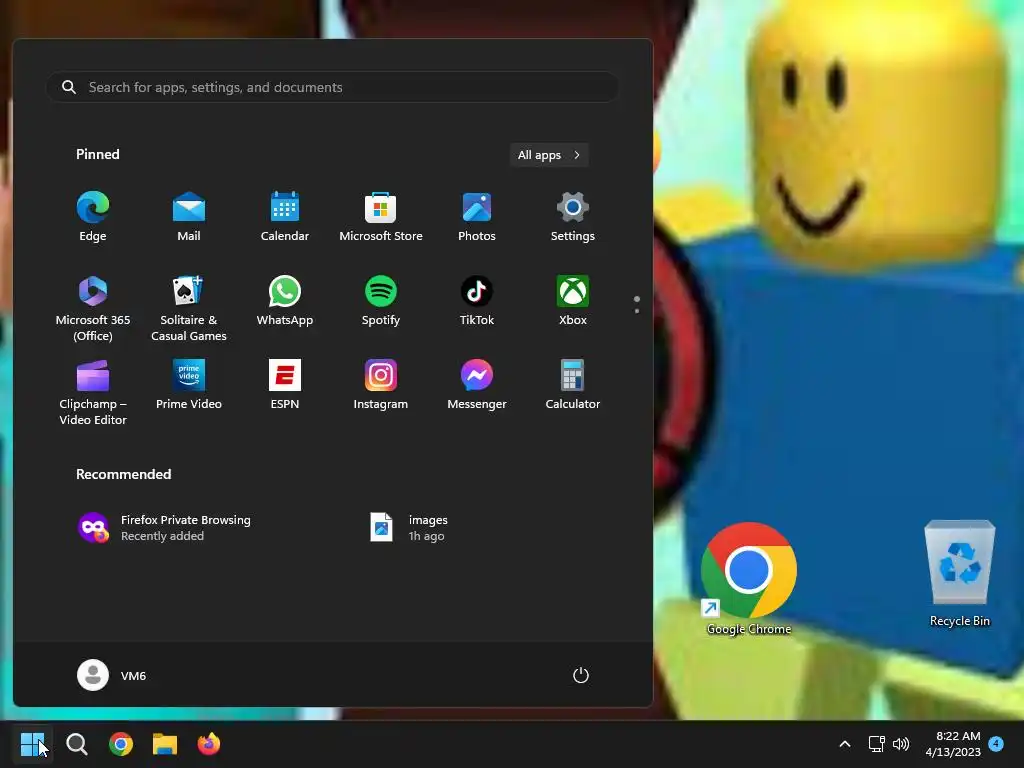Launch the Photos app
1024x768 pixels.
point(477,217)
